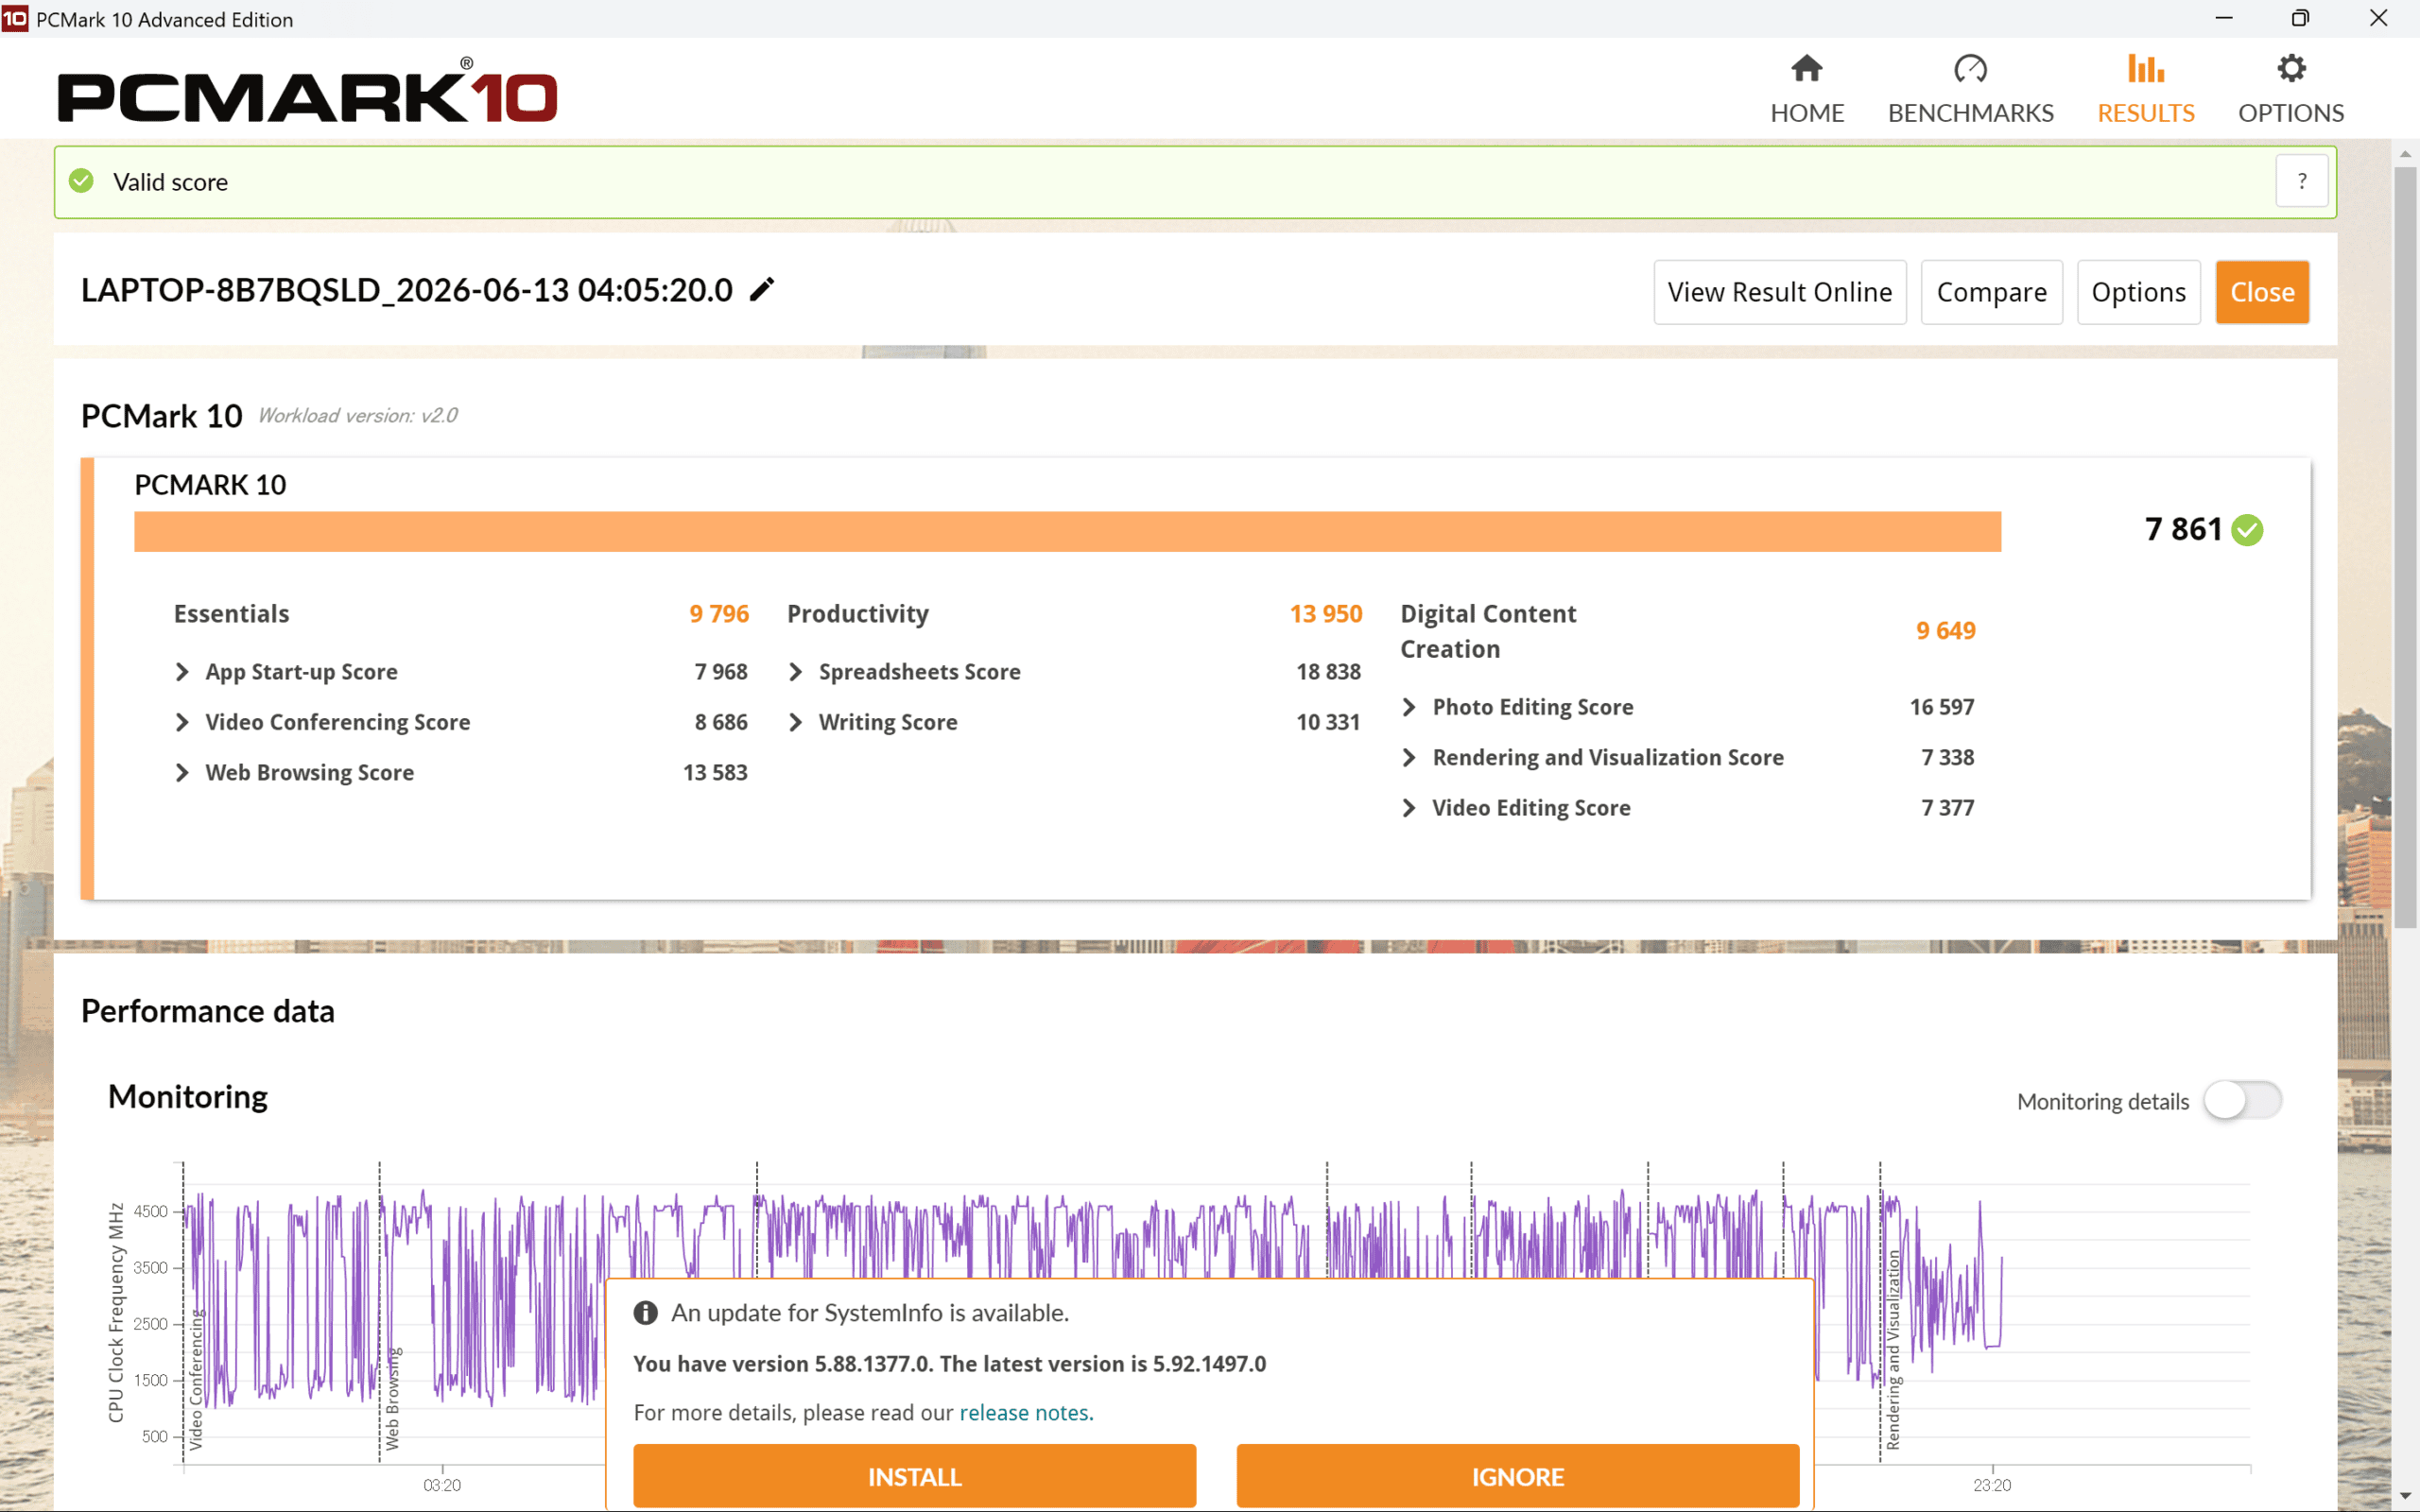Click the Compare button
The height and width of the screenshot is (1512, 2420).
coord(1991,292)
